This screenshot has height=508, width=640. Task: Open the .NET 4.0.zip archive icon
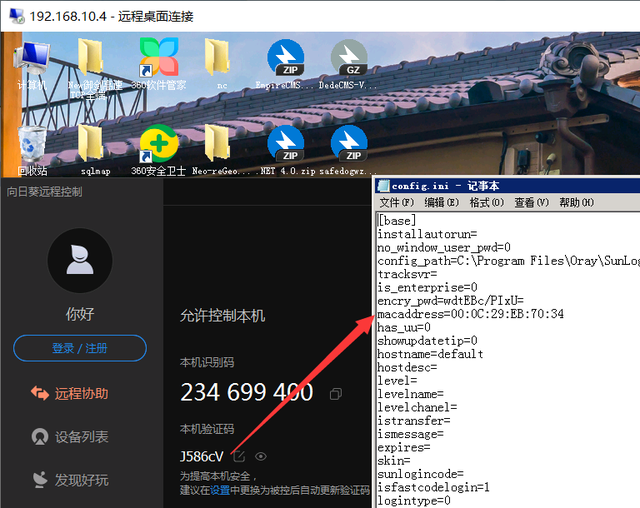pos(287,150)
